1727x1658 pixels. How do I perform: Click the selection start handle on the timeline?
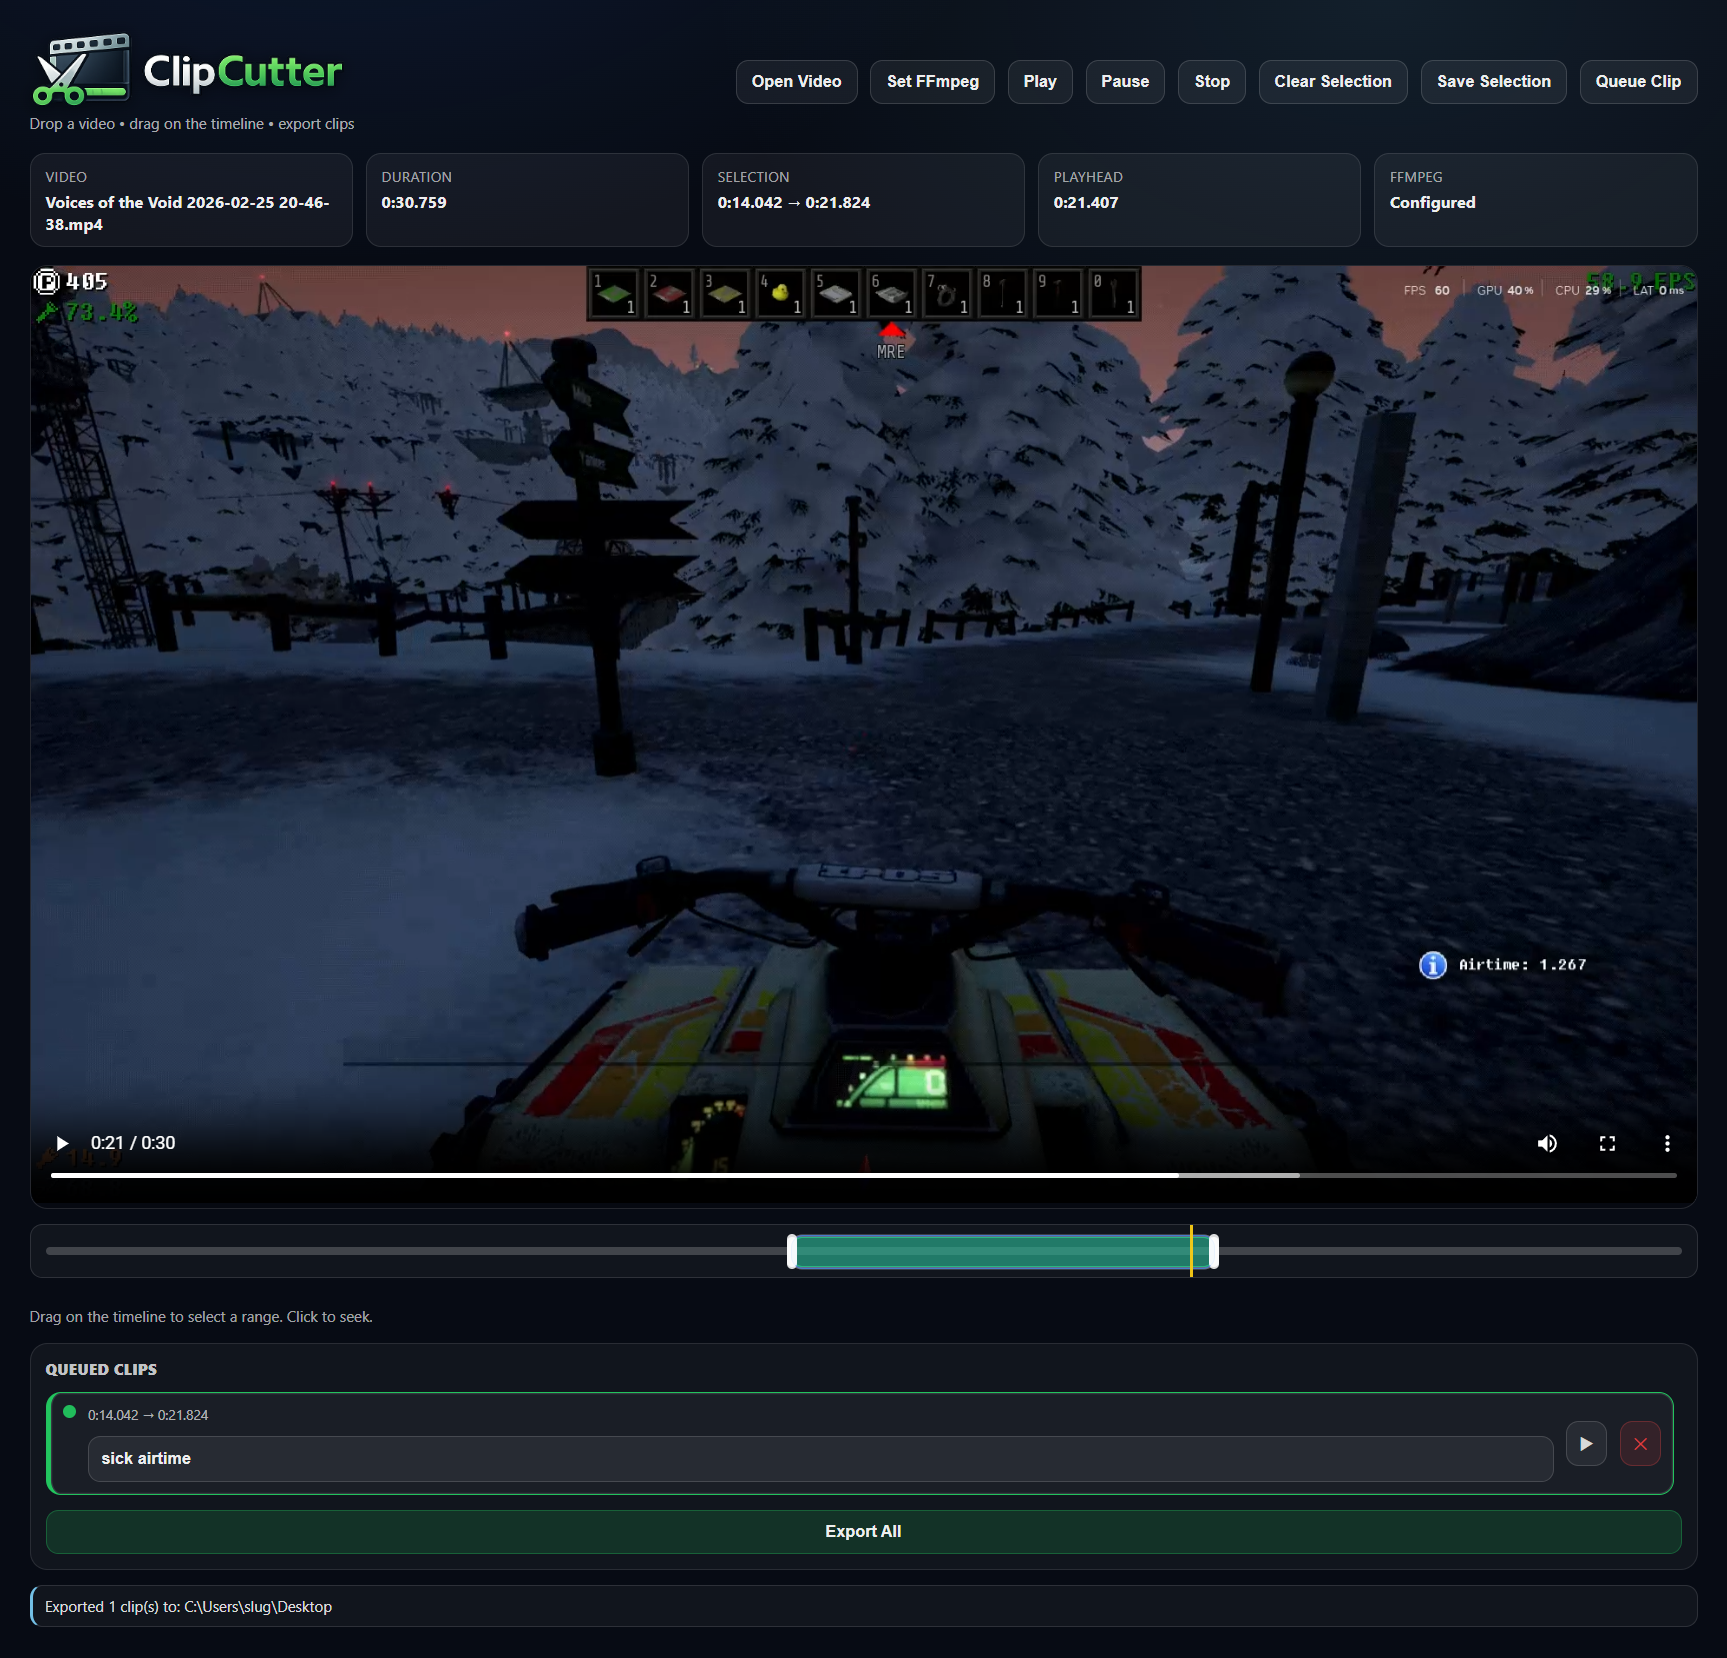pyautogui.click(x=792, y=1251)
